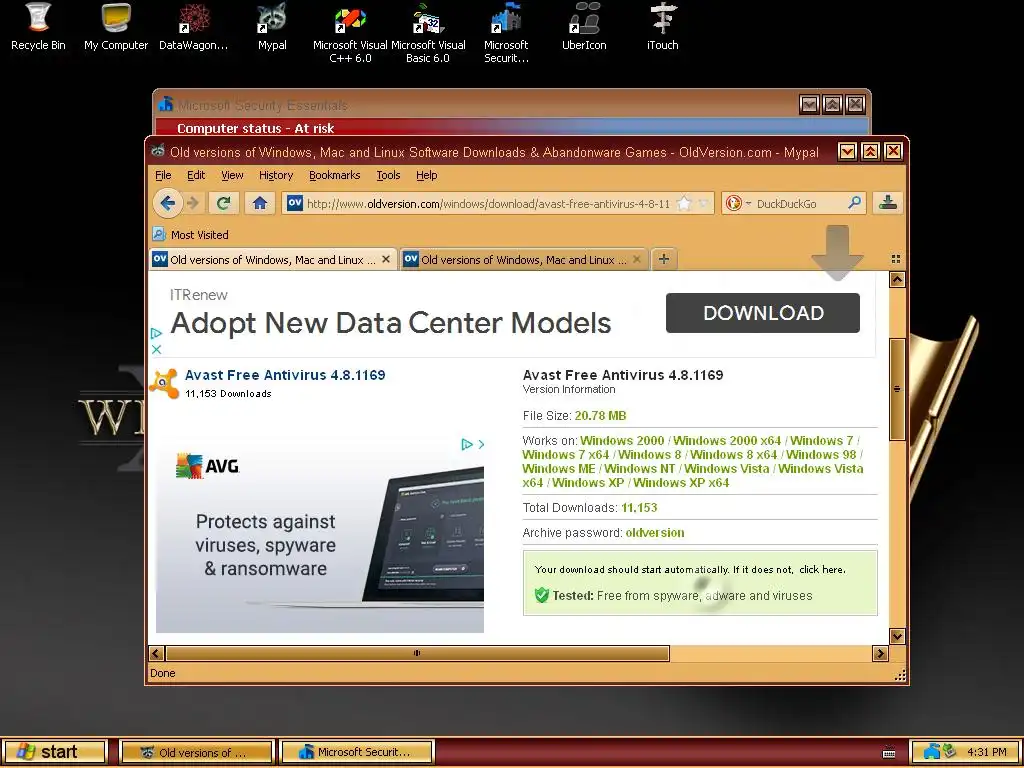Select Microsoft Visual Basic 6.0 shortcut
This screenshot has height=768, width=1024.
(428, 33)
